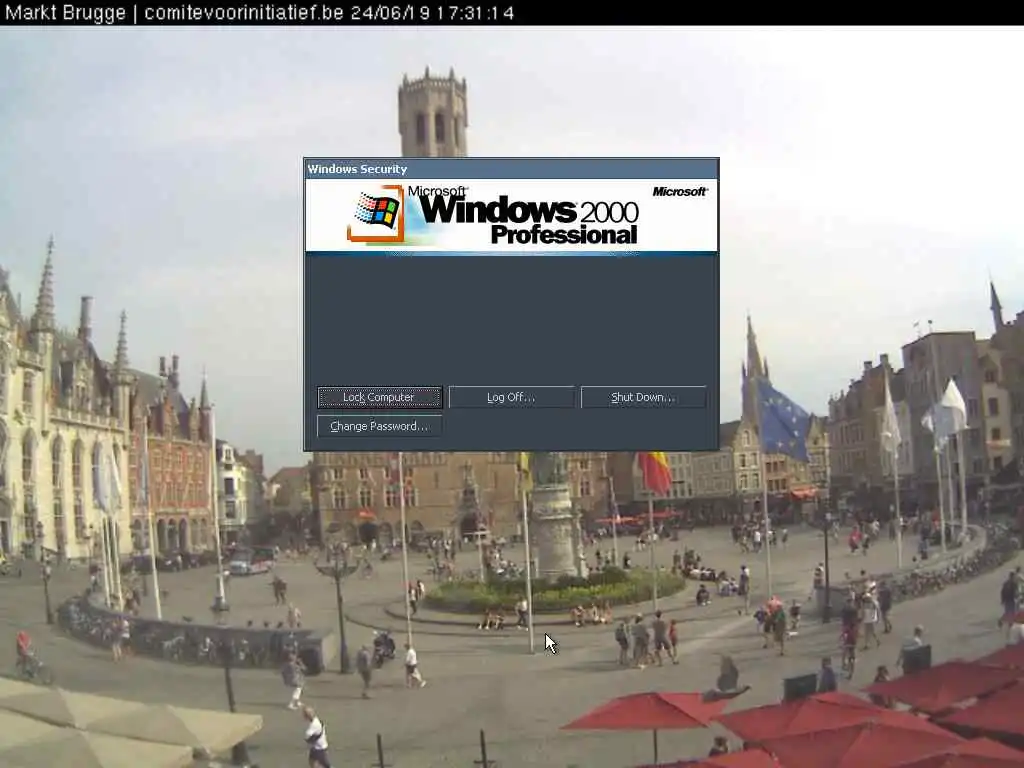Select the Log Off... button

click(511, 397)
